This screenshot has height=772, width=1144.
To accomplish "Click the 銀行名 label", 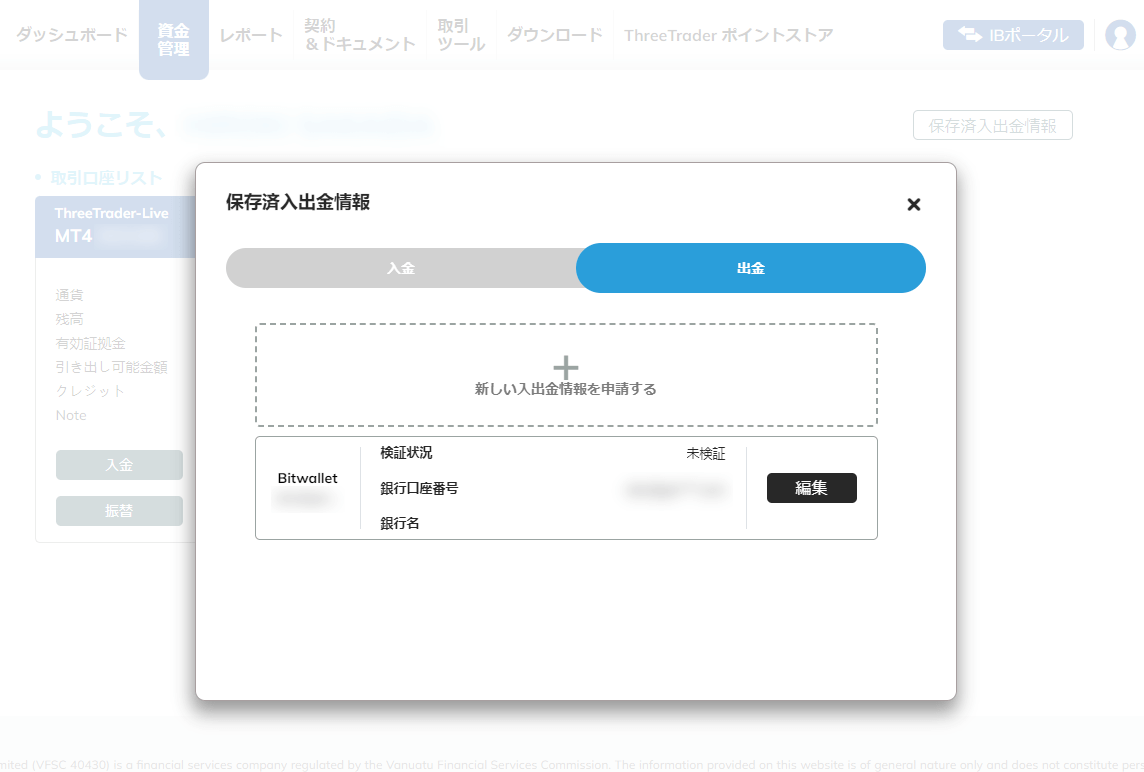I will 399,523.
